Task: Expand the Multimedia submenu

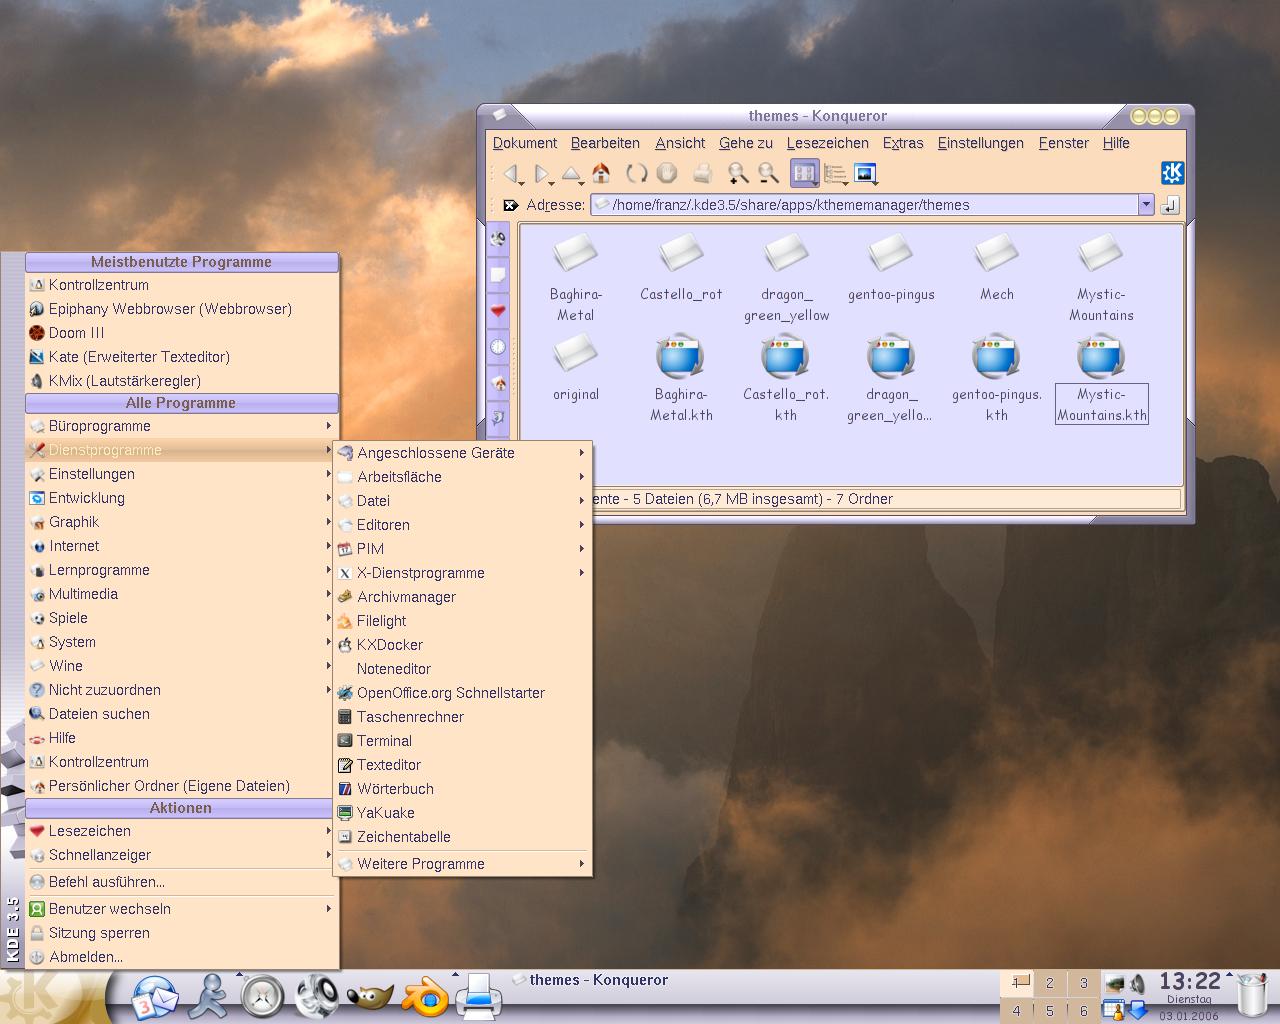Action: (181, 594)
